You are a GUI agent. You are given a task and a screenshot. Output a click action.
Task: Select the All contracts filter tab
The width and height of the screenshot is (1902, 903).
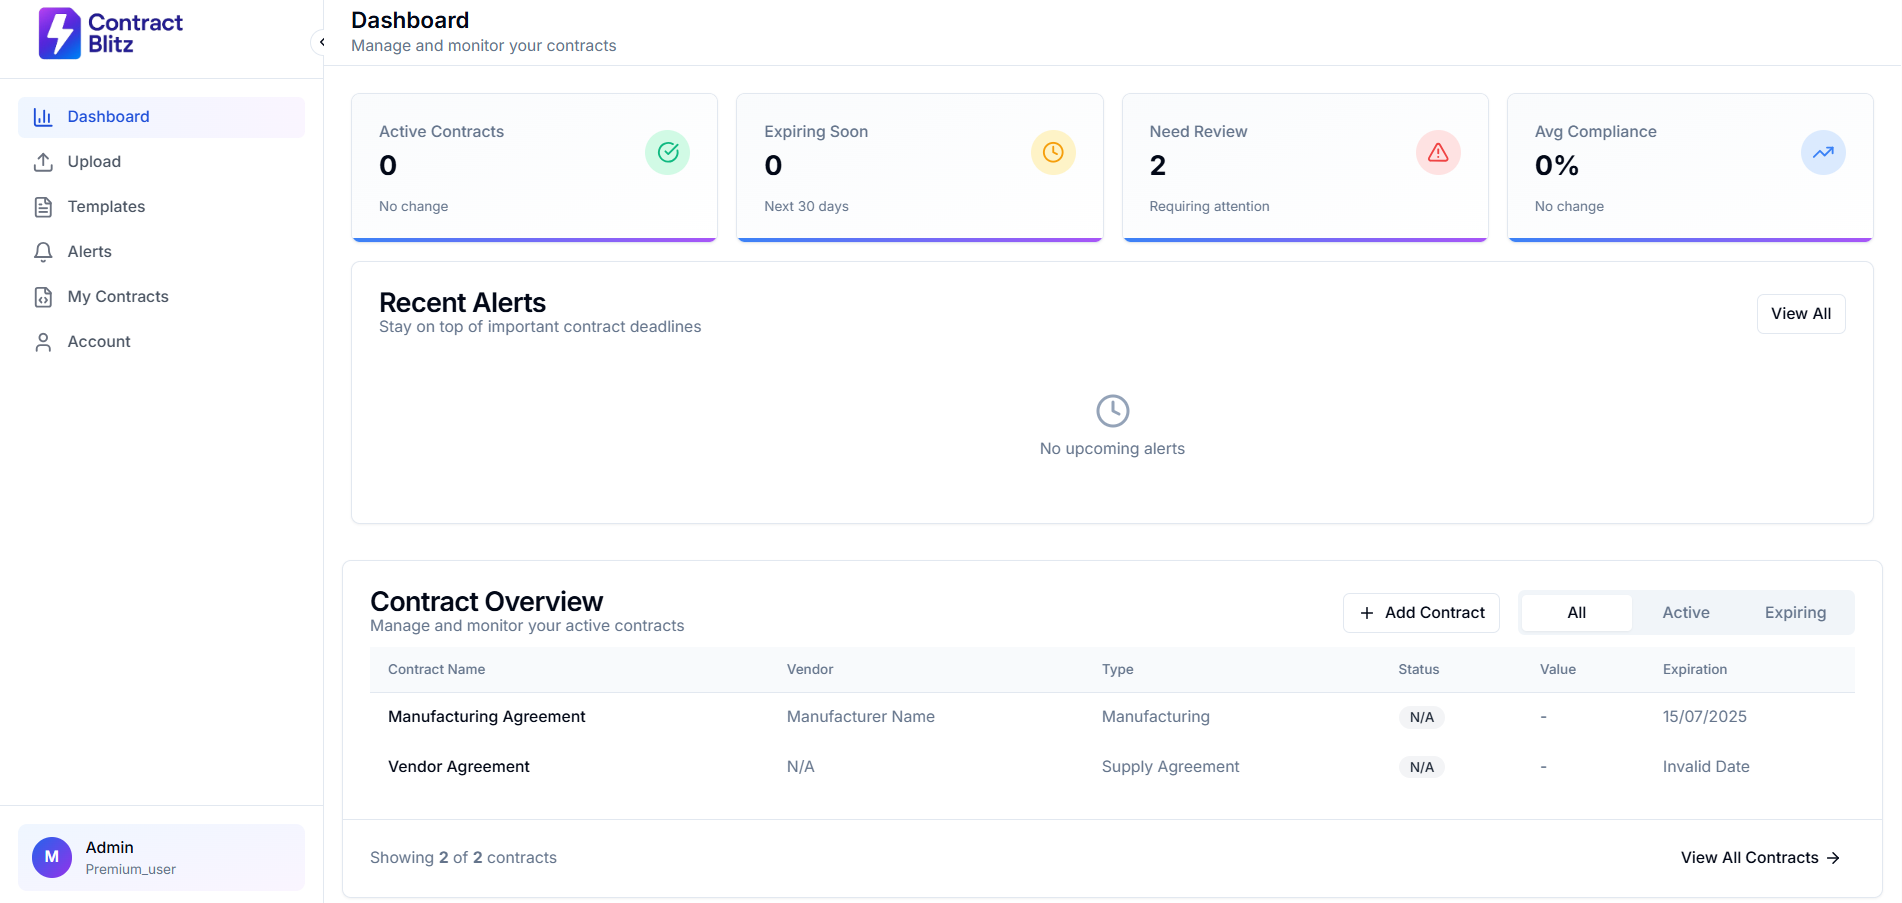(x=1576, y=613)
